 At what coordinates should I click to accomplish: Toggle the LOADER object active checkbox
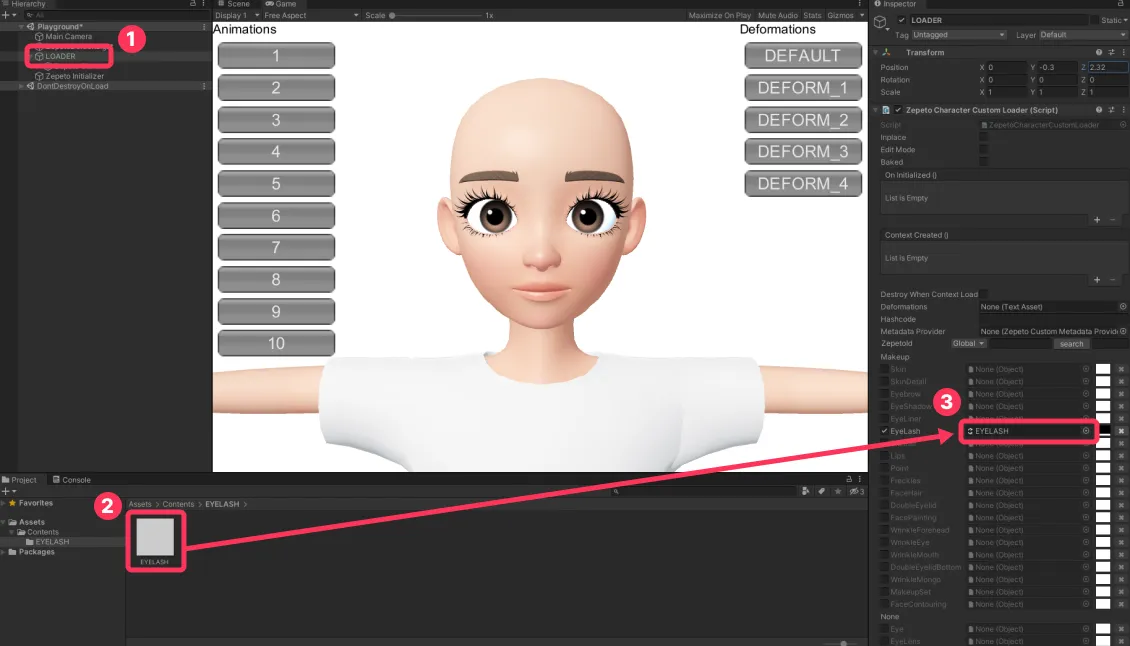coord(901,20)
